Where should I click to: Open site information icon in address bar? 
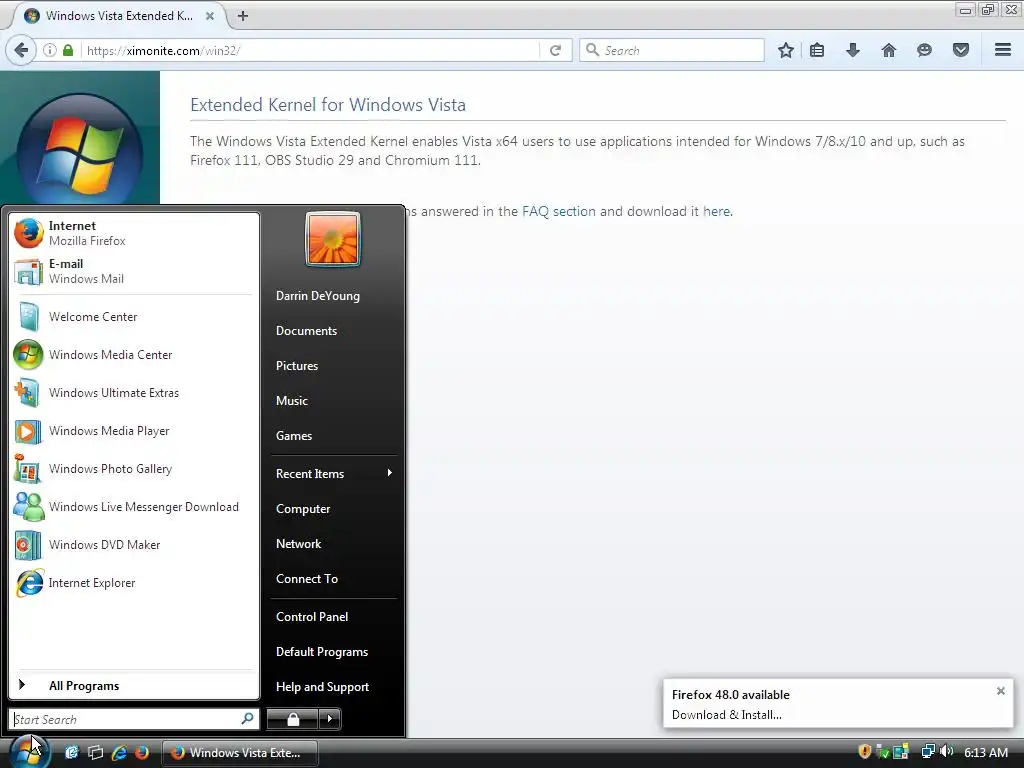50,50
